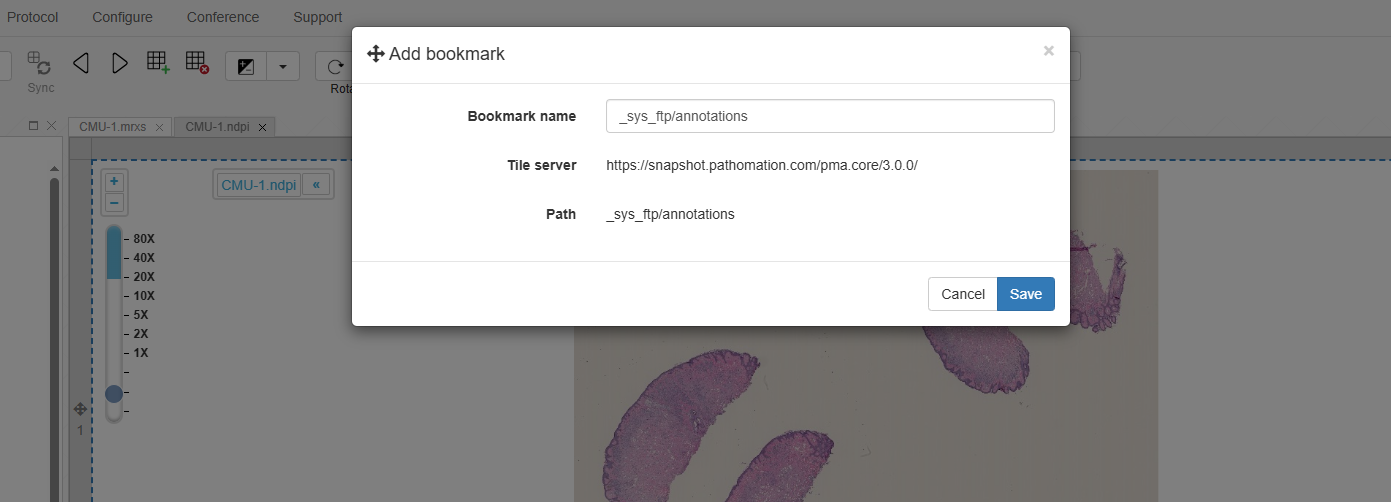Click the Sync viewports icon
This screenshot has height=502, width=1391.
coord(40,64)
